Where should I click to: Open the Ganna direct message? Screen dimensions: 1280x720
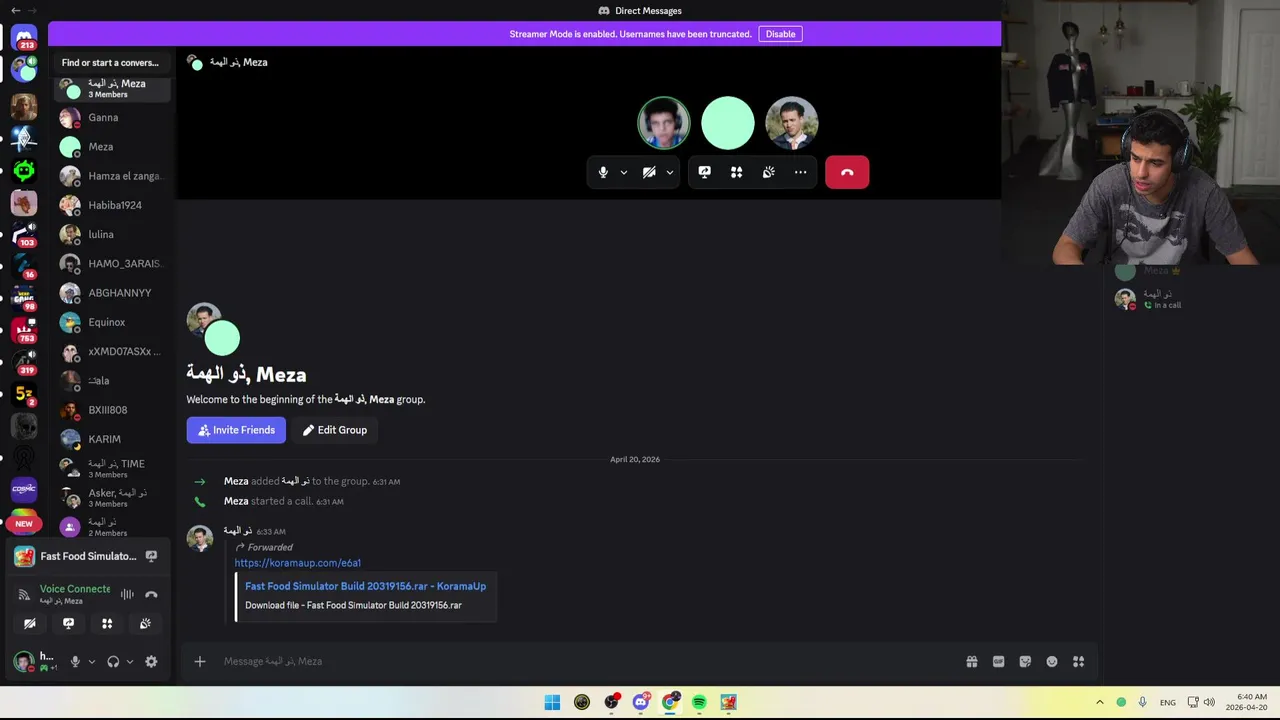pos(112,118)
